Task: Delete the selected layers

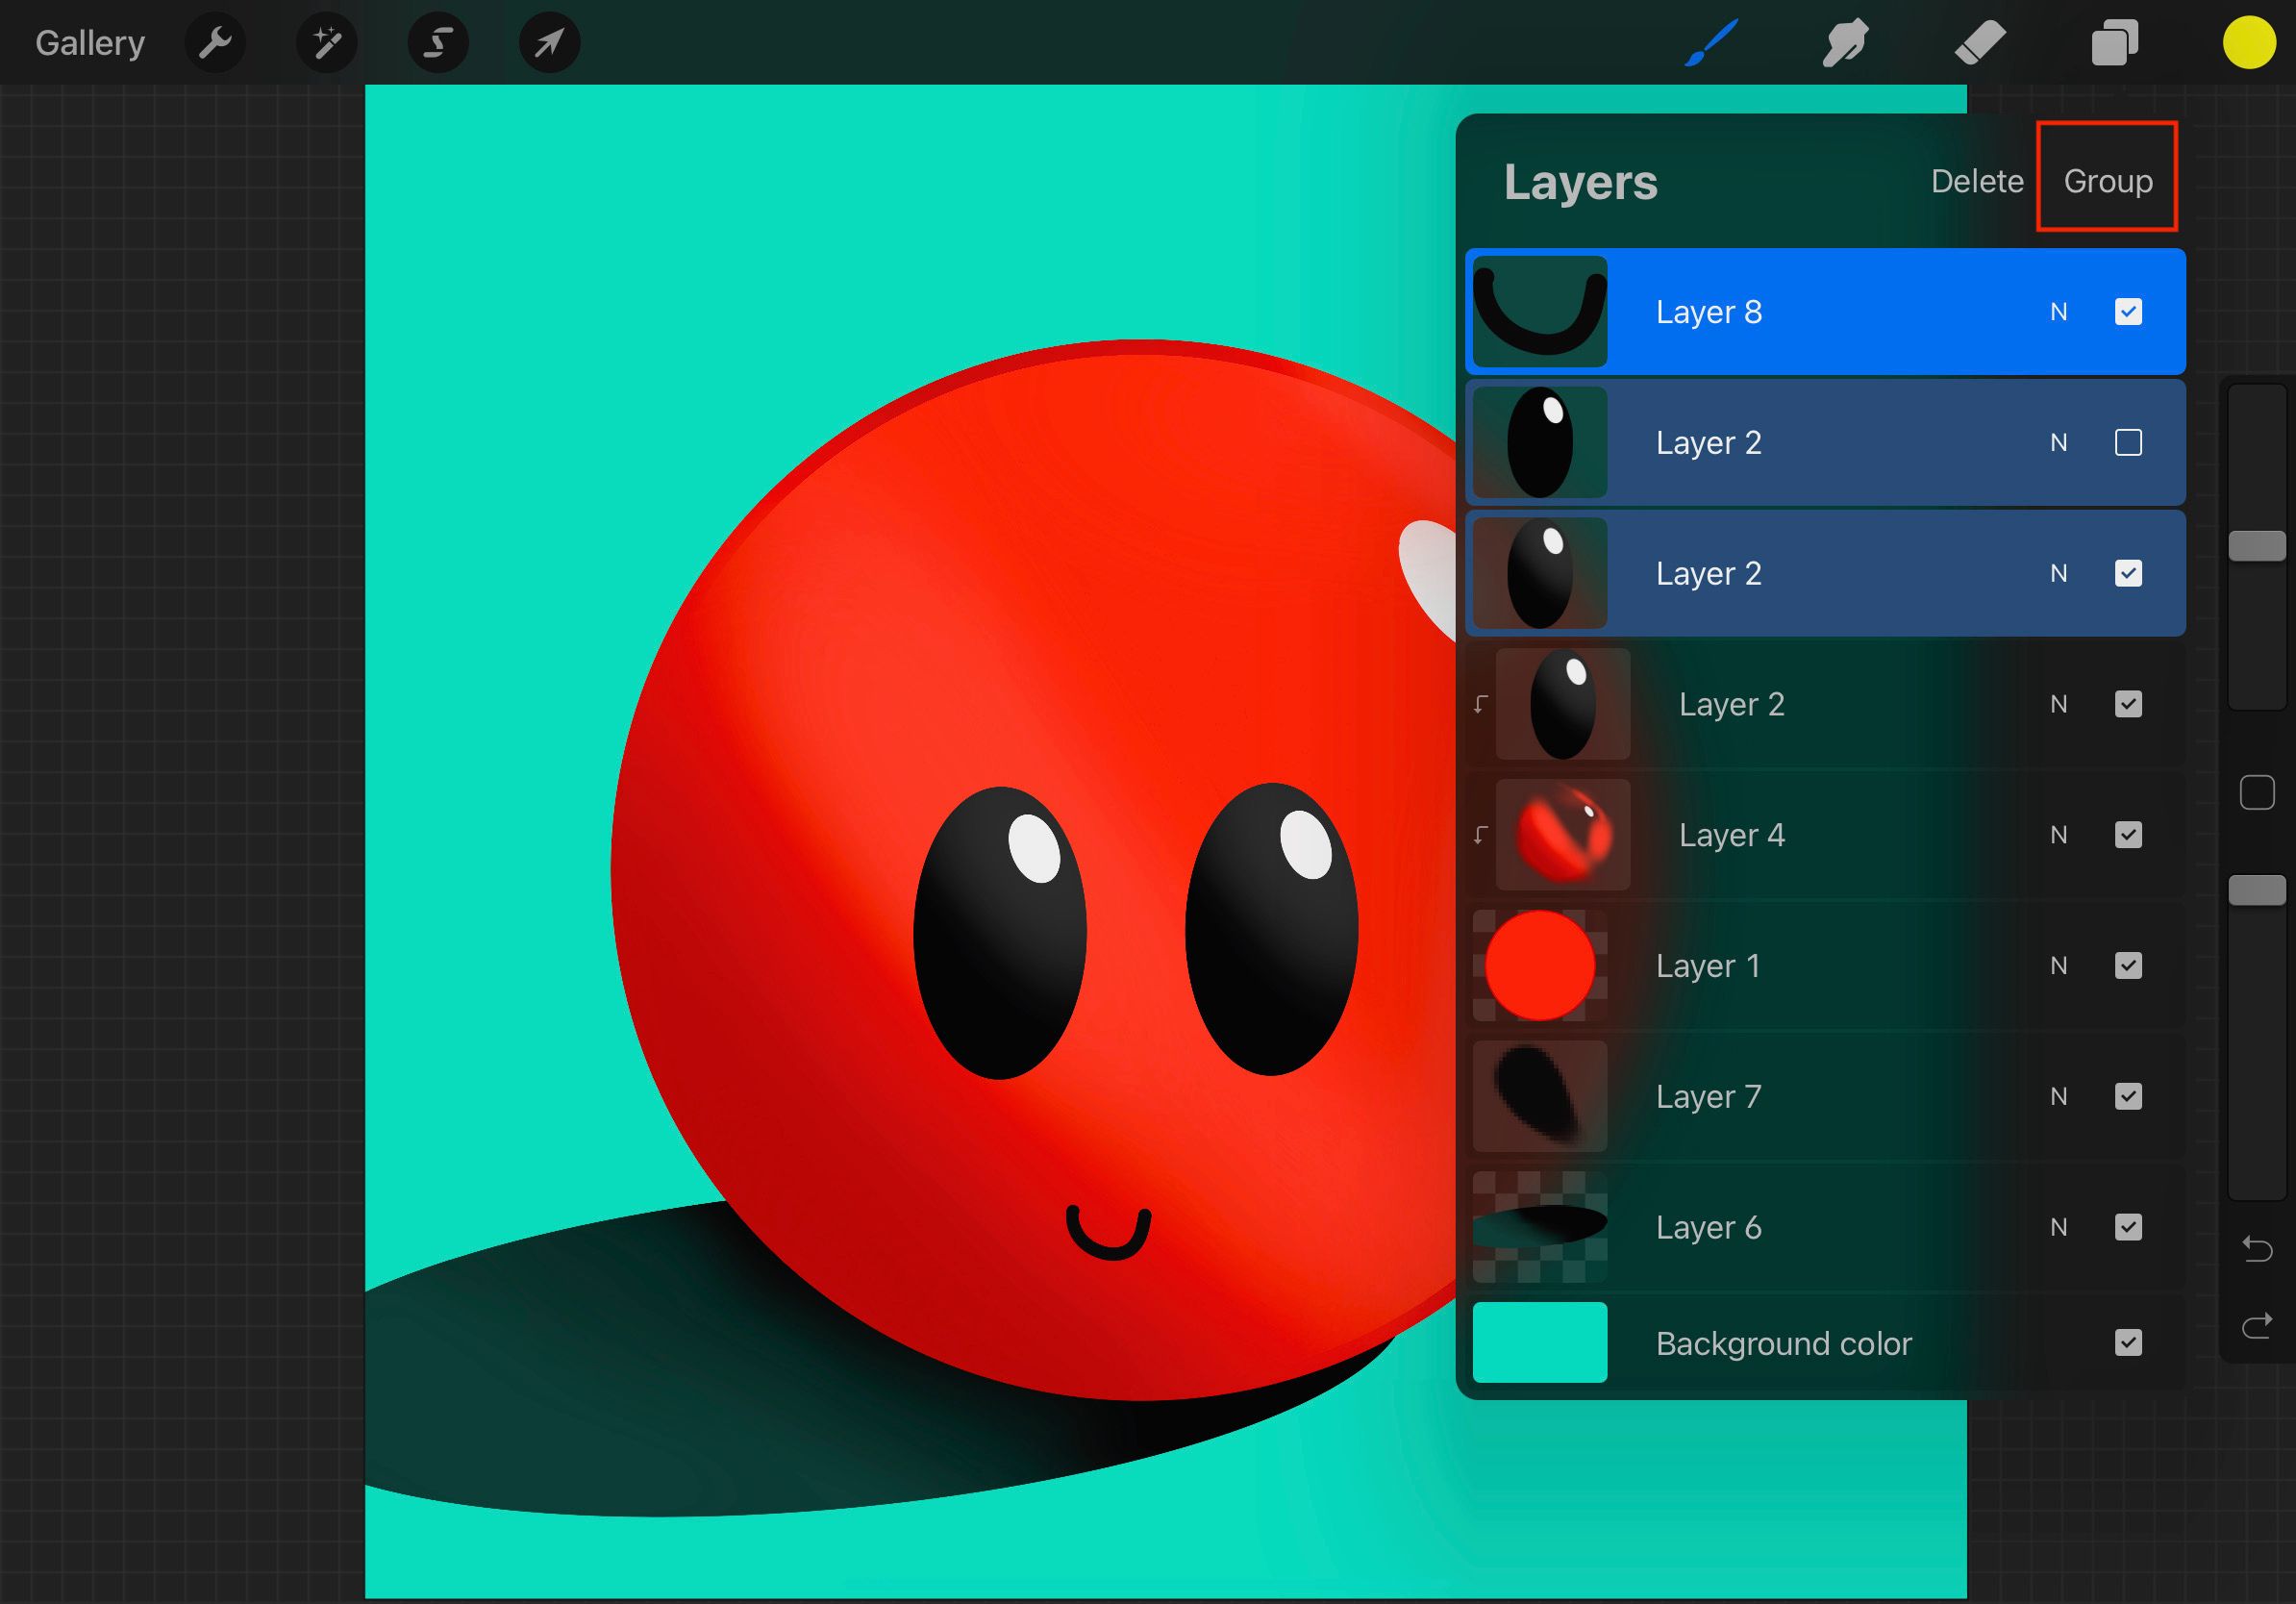Action: pyautogui.click(x=1977, y=181)
